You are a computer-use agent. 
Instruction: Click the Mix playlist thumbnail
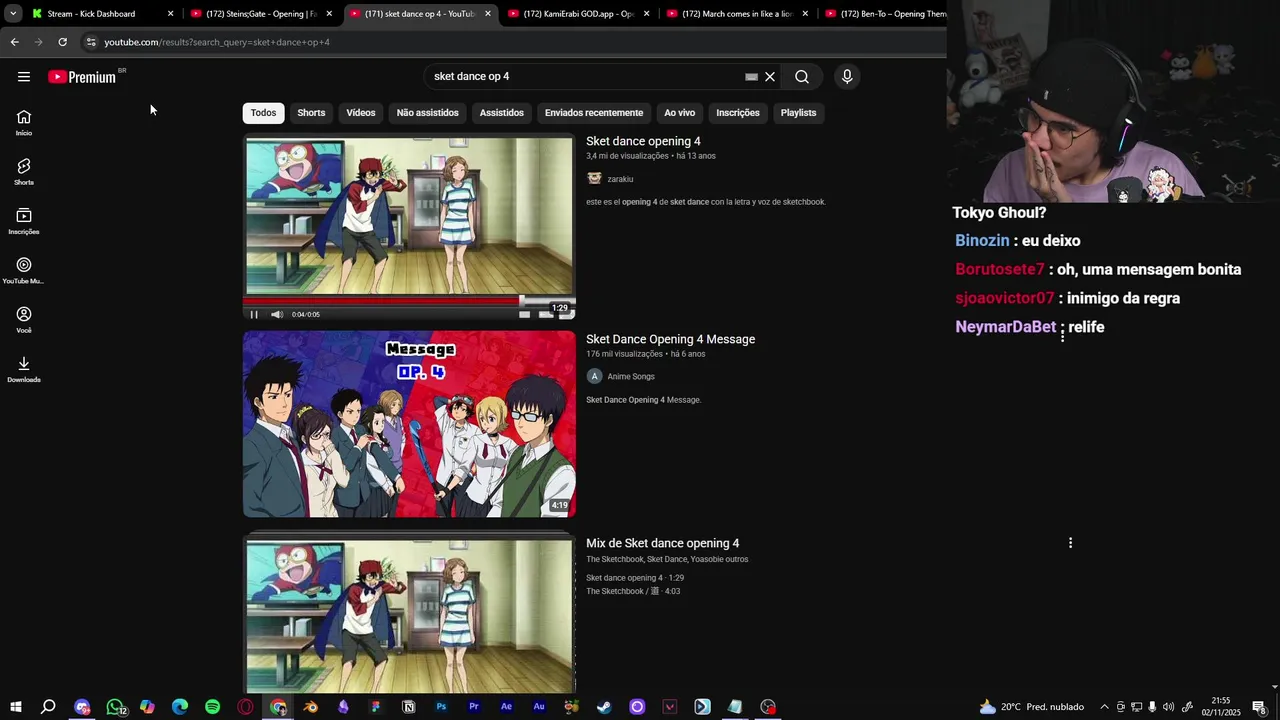click(x=409, y=615)
